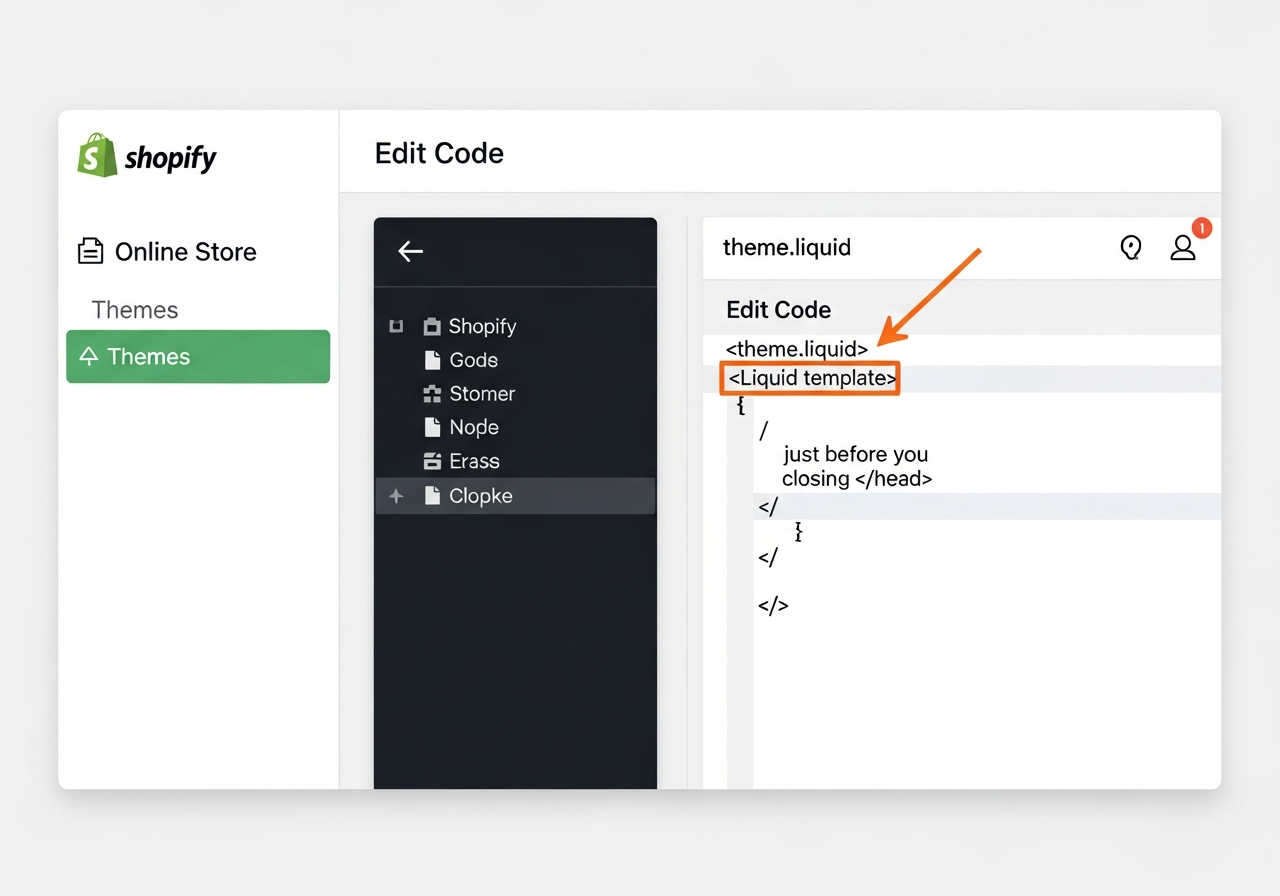Open the Stomer sections icon
1280x896 pixels.
click(432, 393)
